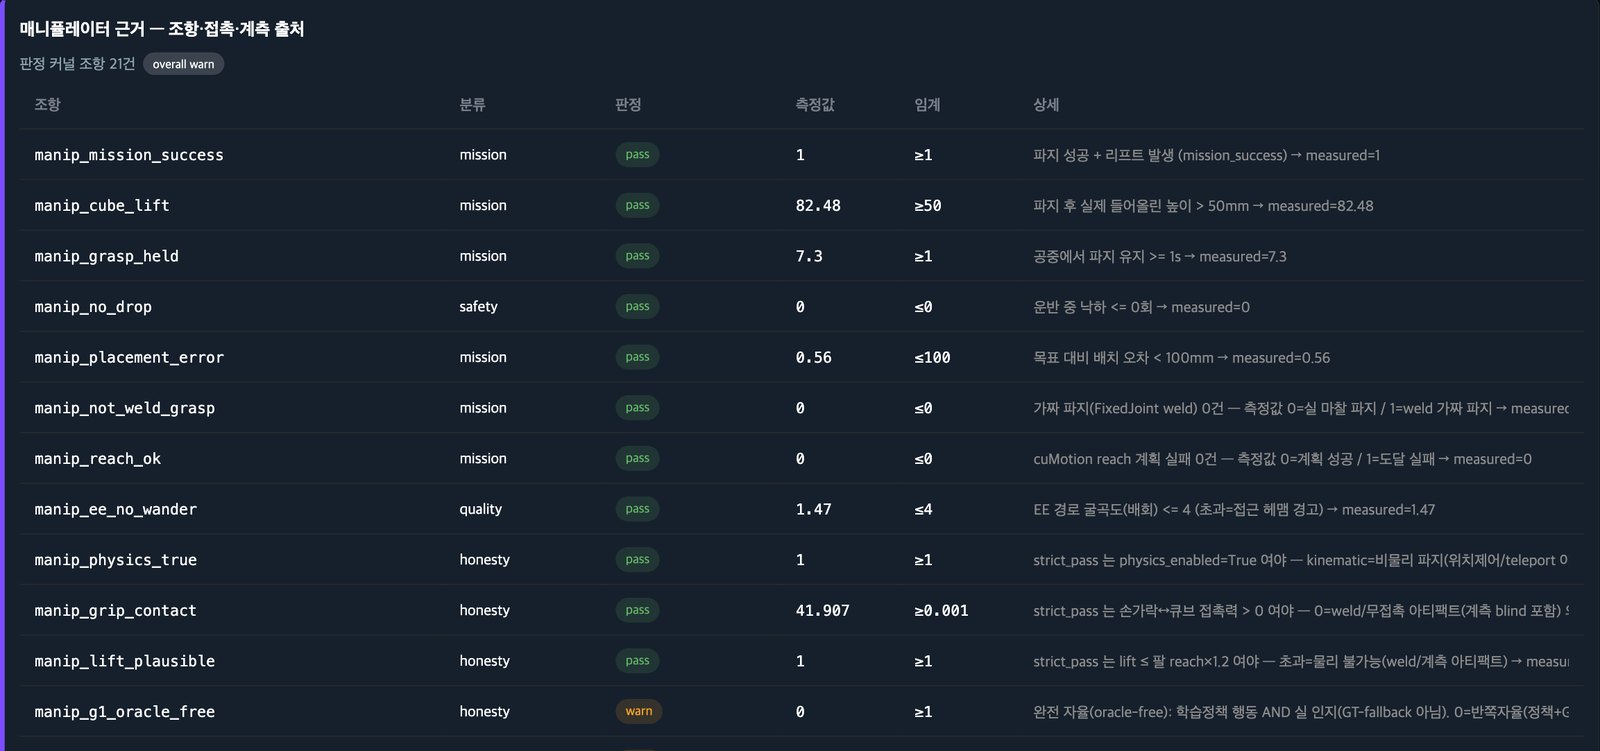This screenshot has height=751, width=1600.
Task: Click the threshold value ≤4
Action: coord(923,509)
